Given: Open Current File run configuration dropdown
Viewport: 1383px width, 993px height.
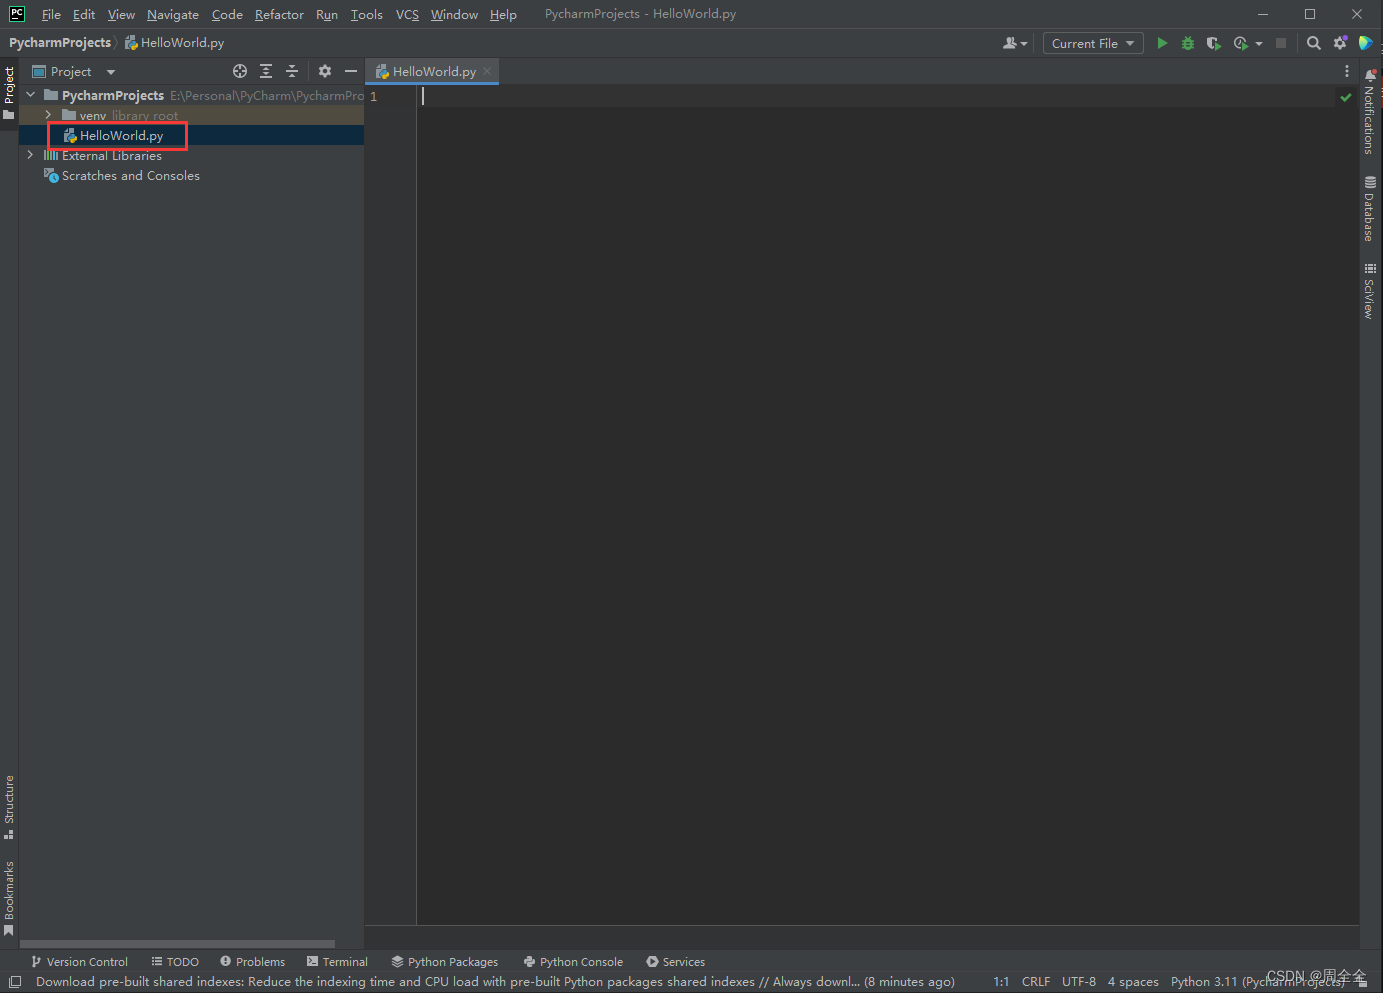Looking at the screenshot, I should click(1093, 43).
